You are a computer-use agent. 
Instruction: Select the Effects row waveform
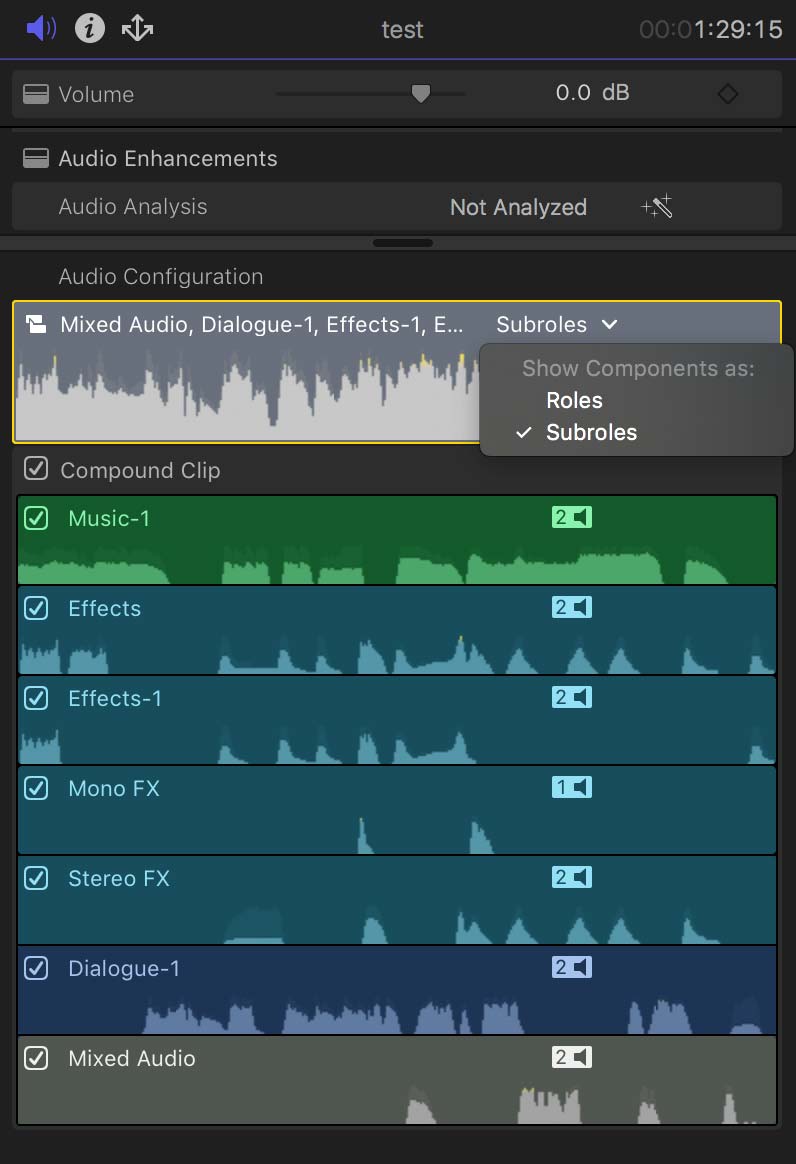(x=397, y=653)
